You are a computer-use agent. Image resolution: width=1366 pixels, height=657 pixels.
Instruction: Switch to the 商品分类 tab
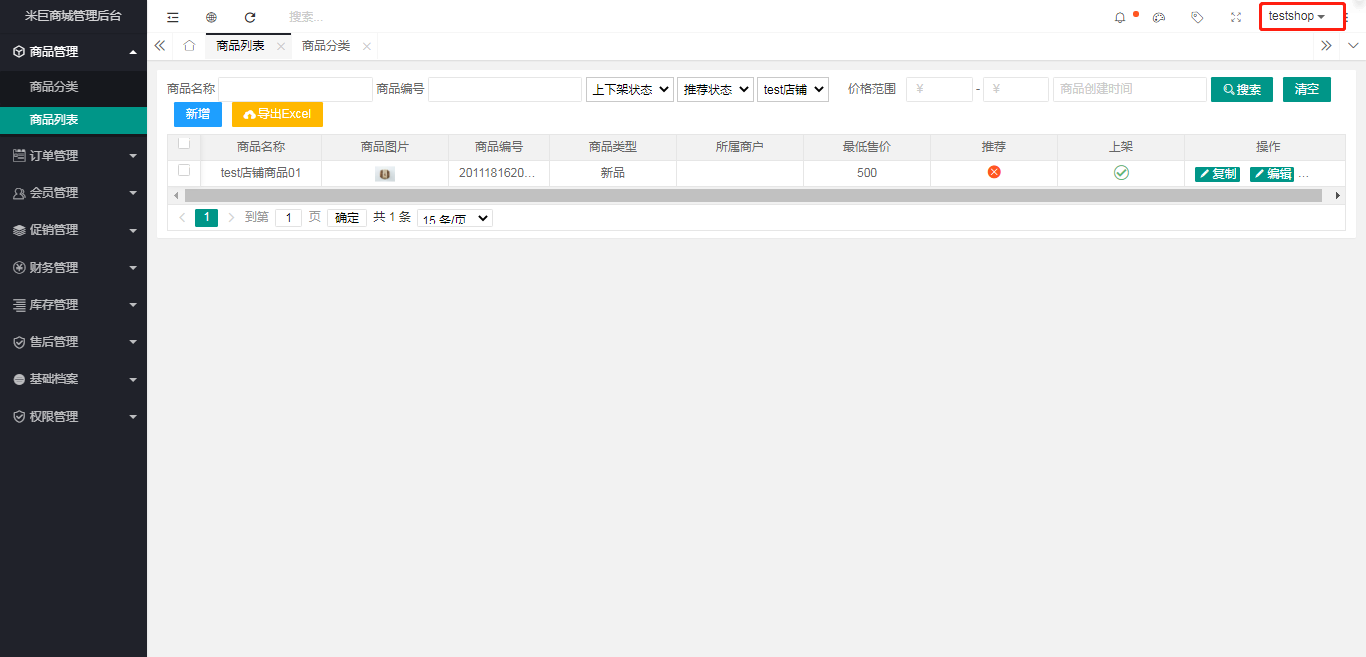[326, 46]
